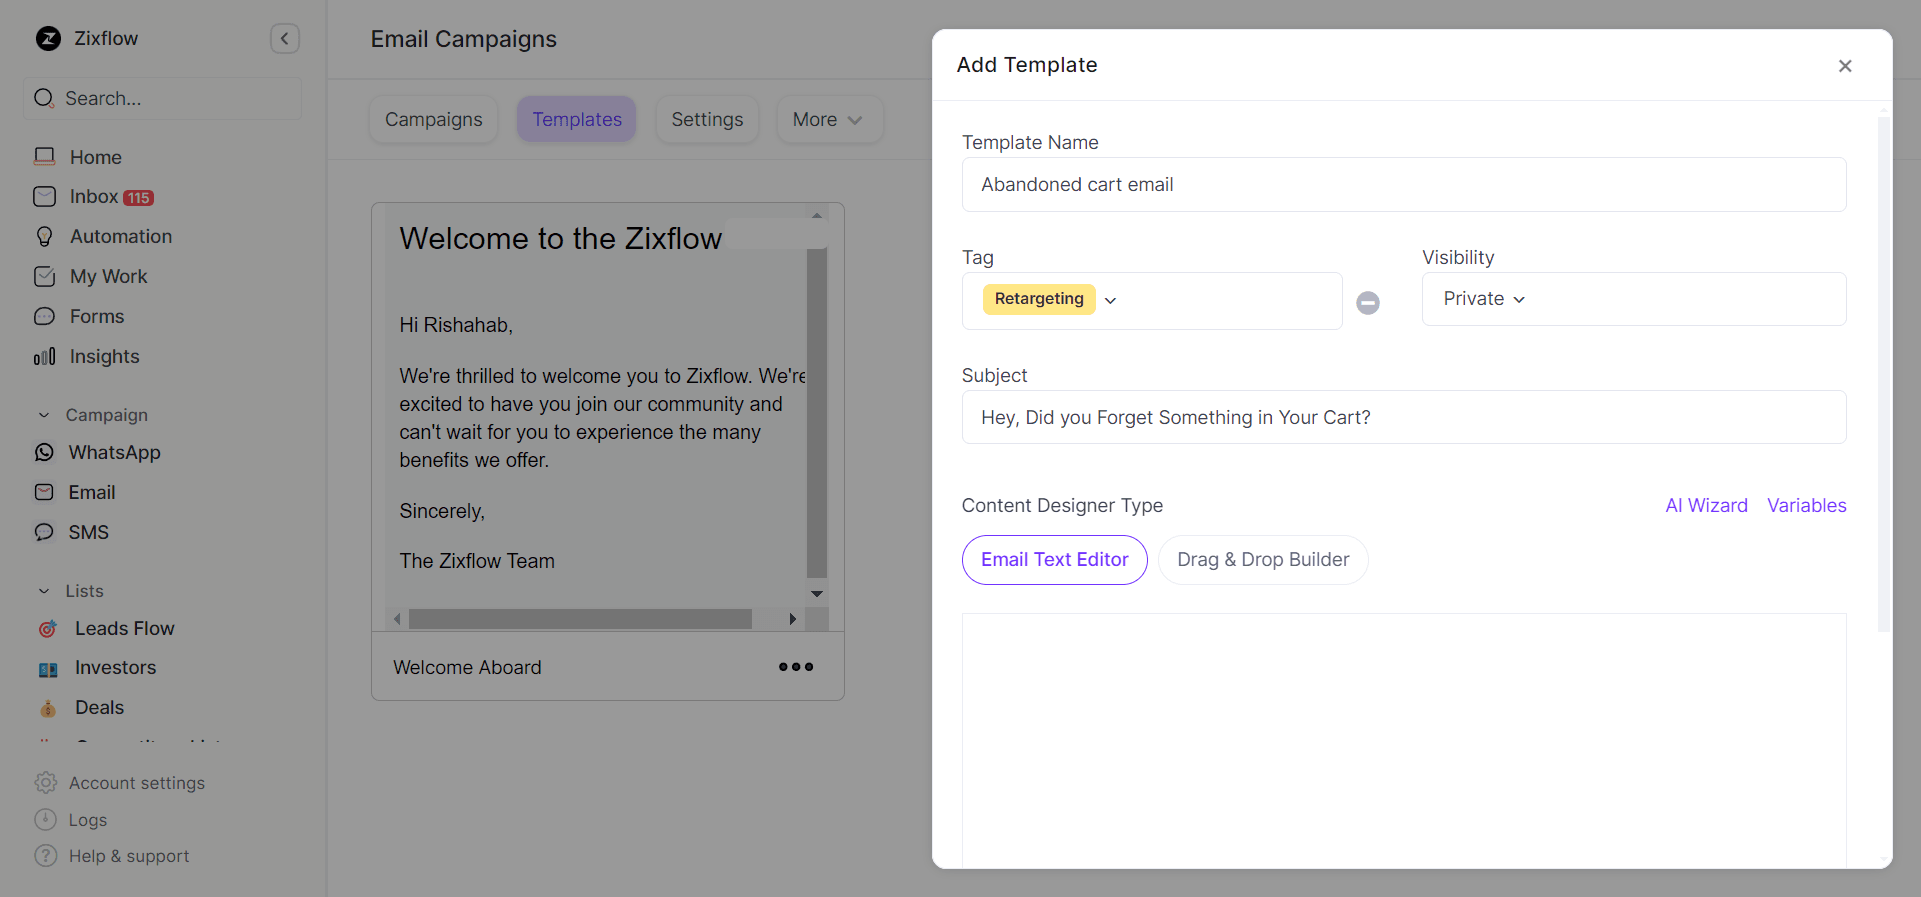
Task: Click the Insights bar chart icon
Action: tap(45, 357)
